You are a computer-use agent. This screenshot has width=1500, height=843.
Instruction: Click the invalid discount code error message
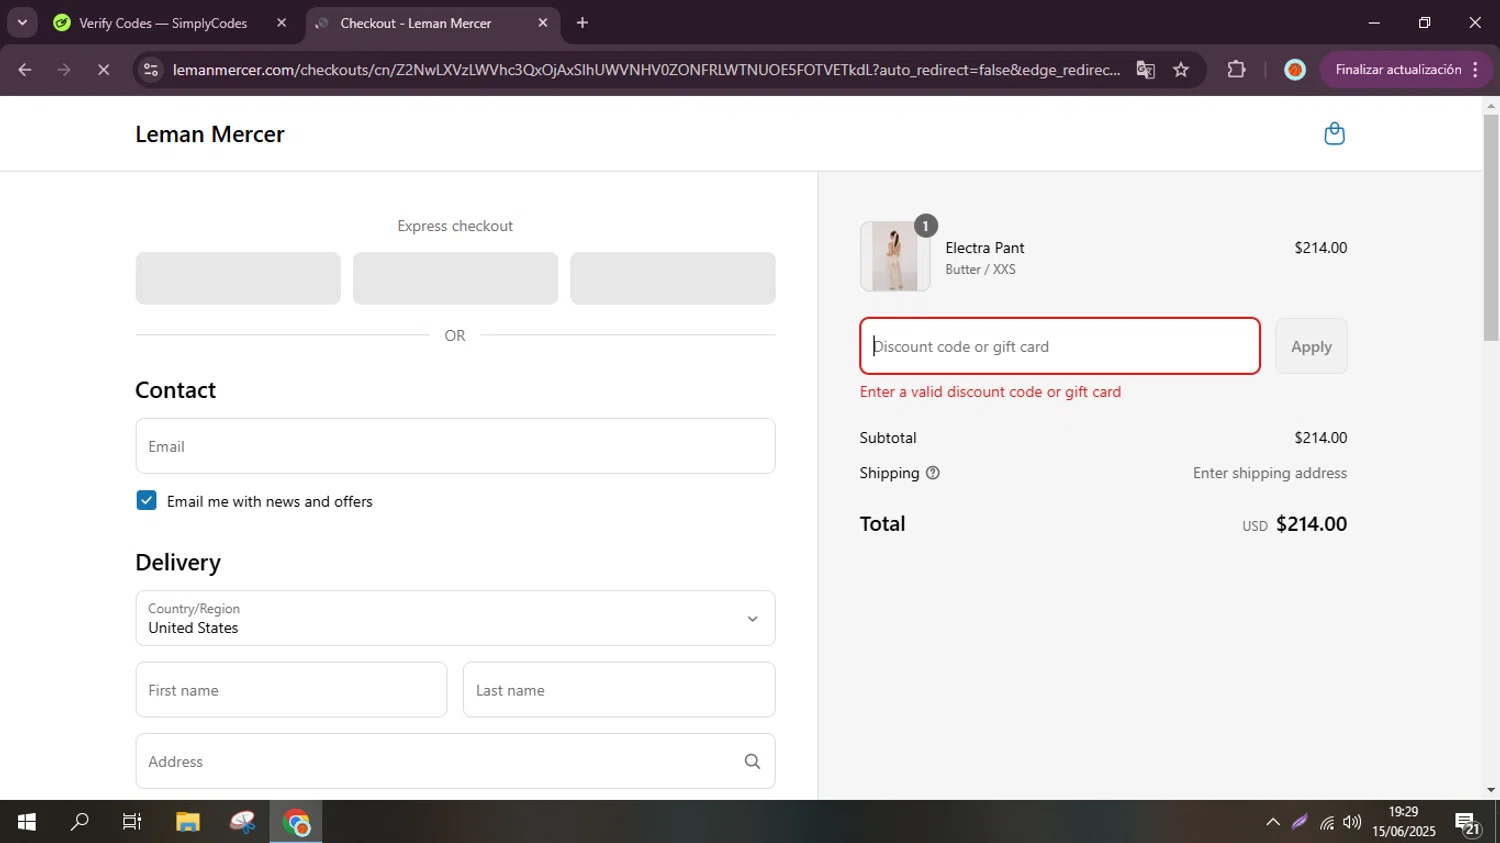990,392
